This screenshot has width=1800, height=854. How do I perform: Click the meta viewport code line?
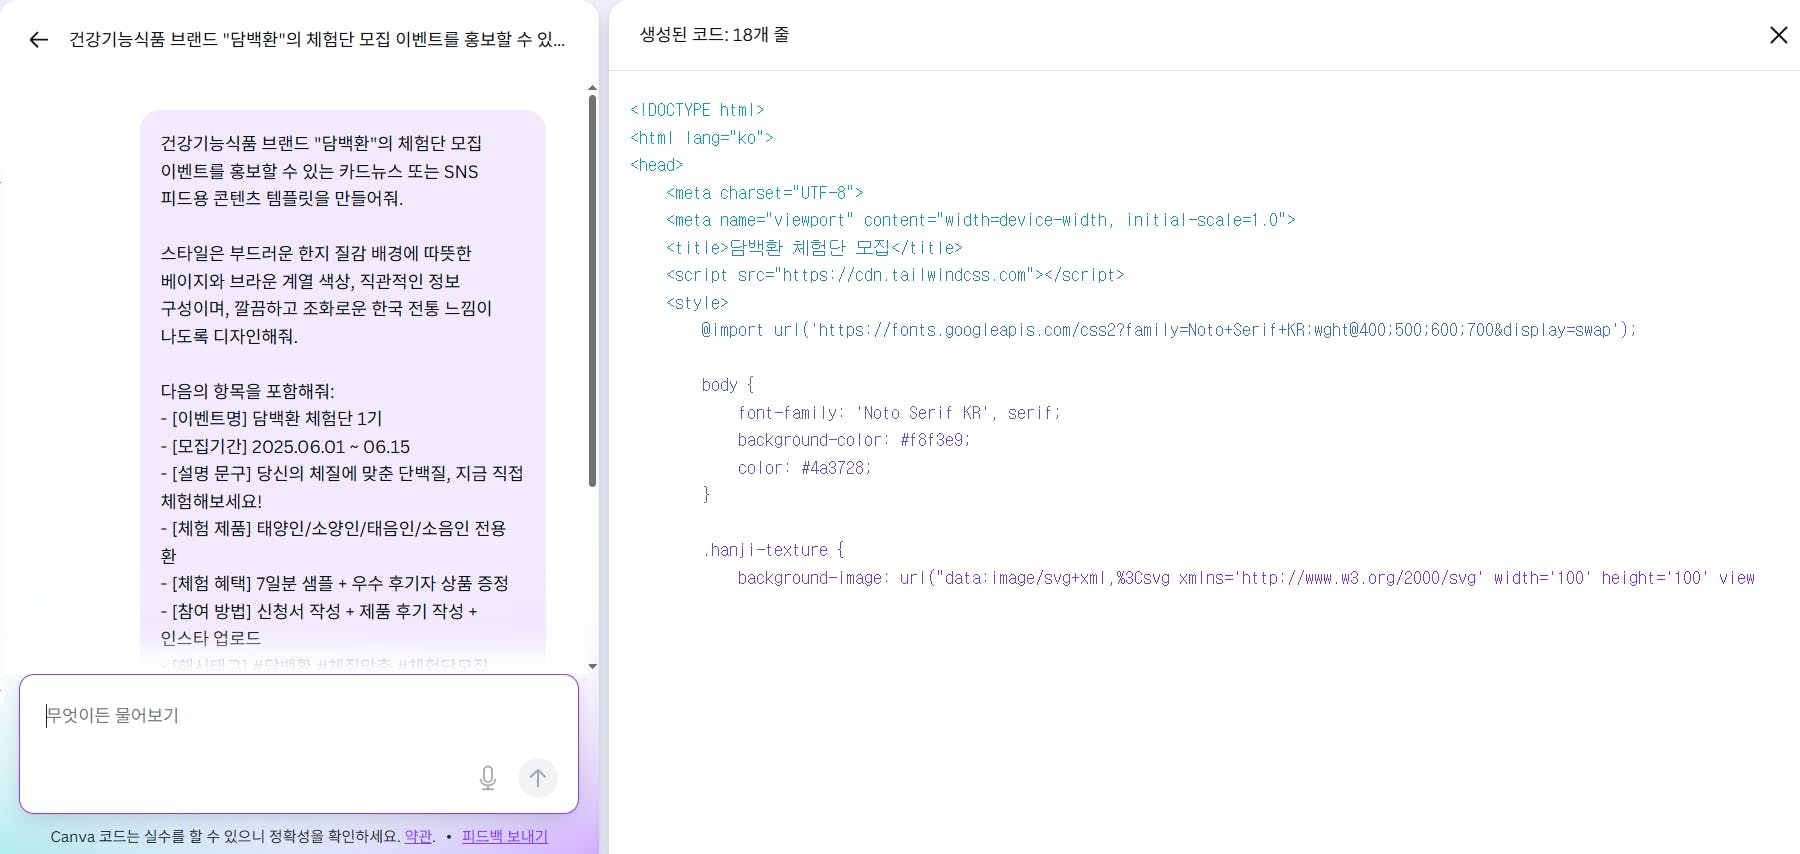coord(981,220)
